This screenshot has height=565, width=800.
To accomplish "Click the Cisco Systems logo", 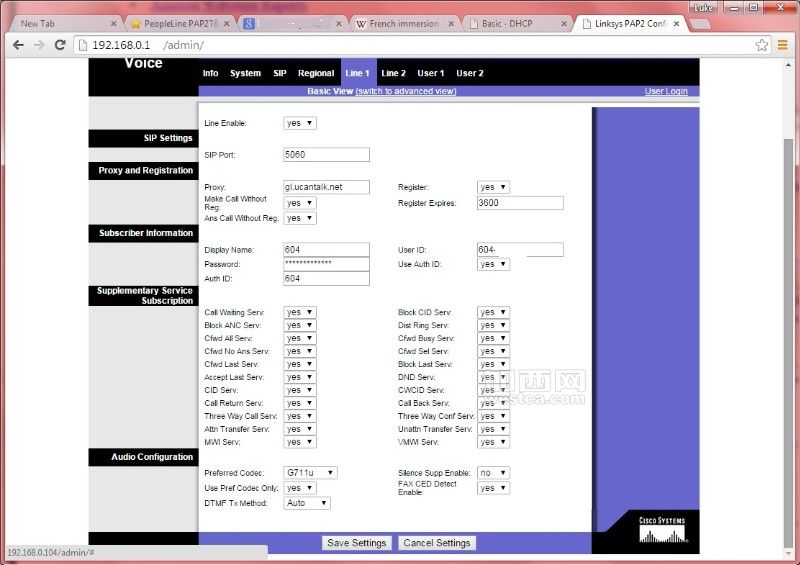I will pyautogui.click(x=662, y=530).
